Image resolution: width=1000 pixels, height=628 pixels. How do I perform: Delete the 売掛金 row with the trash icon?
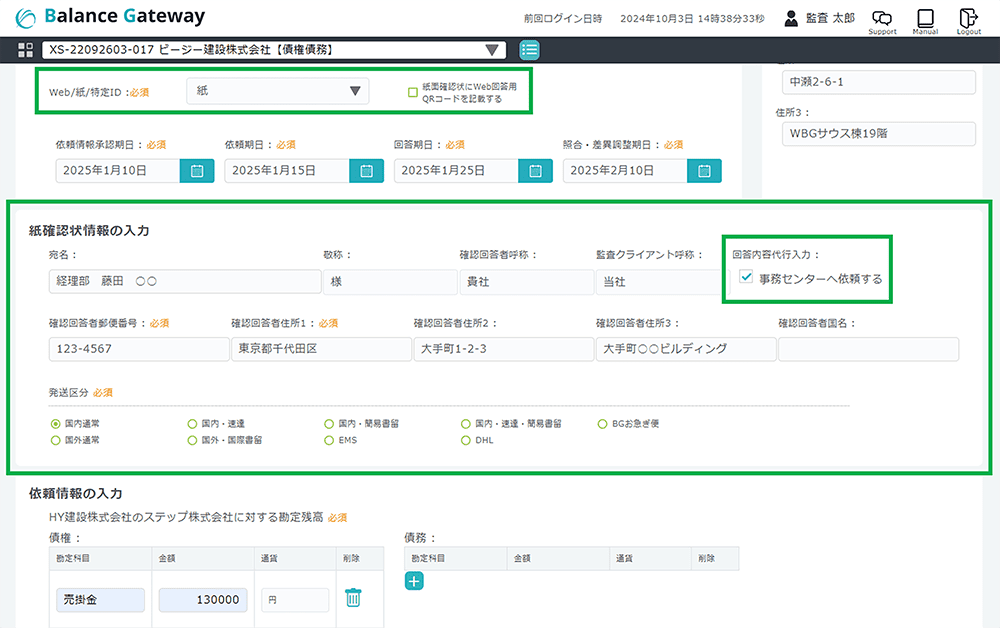click(x=353, y=598)
